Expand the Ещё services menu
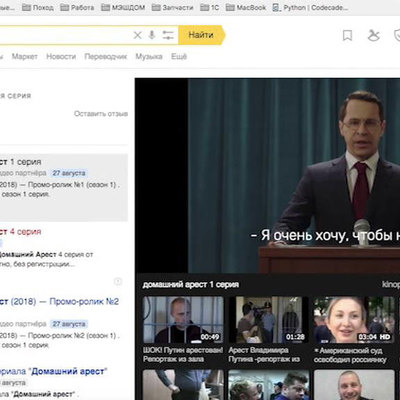 tap(179, 57)
